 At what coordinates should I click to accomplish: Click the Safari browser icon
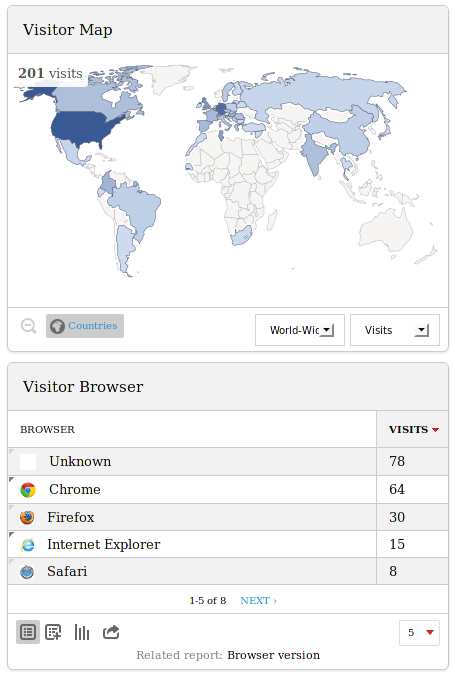pos(27,572)
